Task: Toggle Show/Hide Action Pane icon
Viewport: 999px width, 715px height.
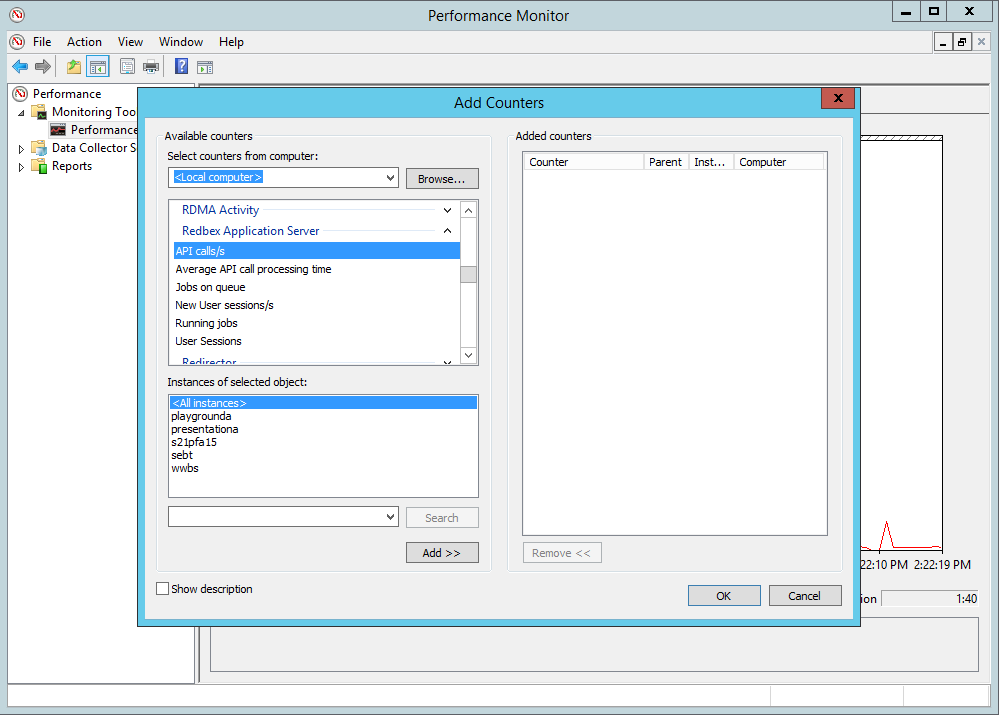Action: pos(205,67)
